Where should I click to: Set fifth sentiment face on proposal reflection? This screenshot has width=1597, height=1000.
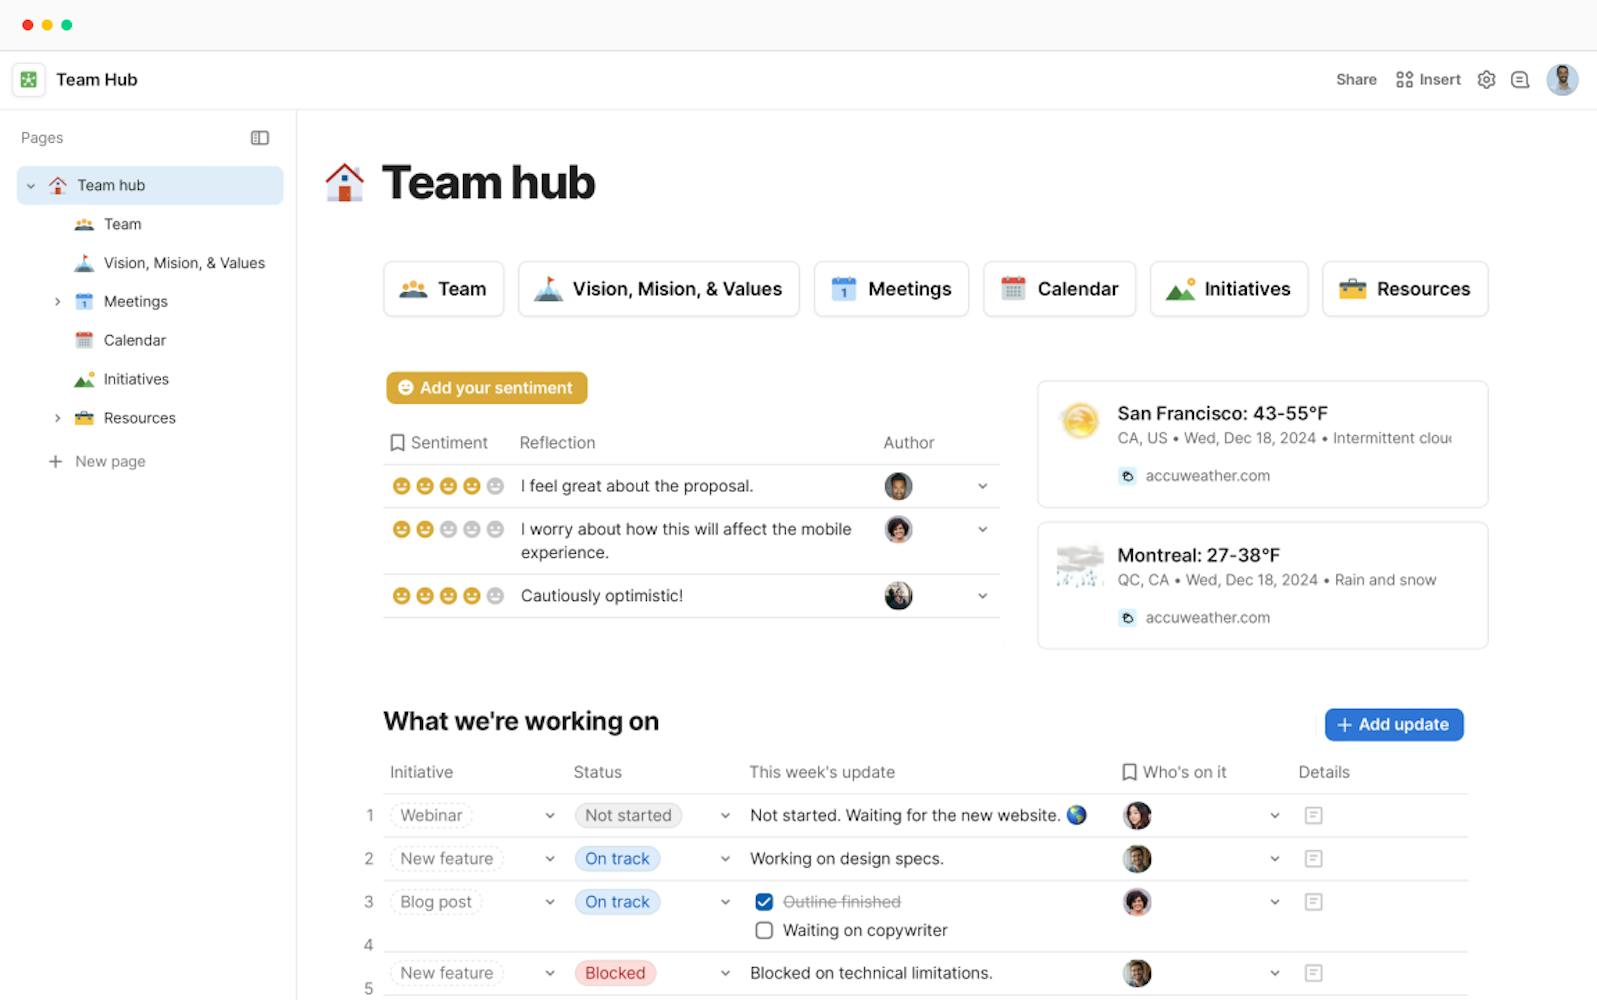pyautogui.click(x=495, y=486)
